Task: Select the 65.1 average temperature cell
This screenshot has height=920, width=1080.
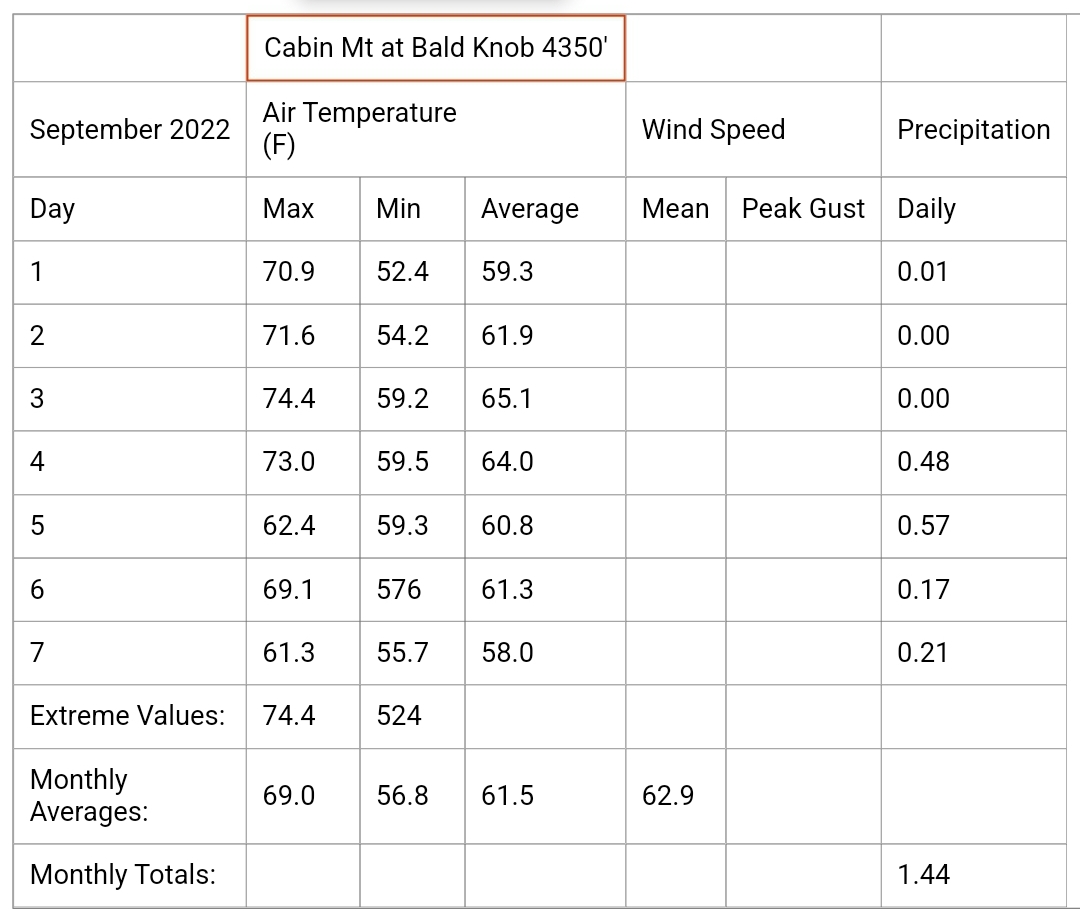Action: tap(545, 399)
